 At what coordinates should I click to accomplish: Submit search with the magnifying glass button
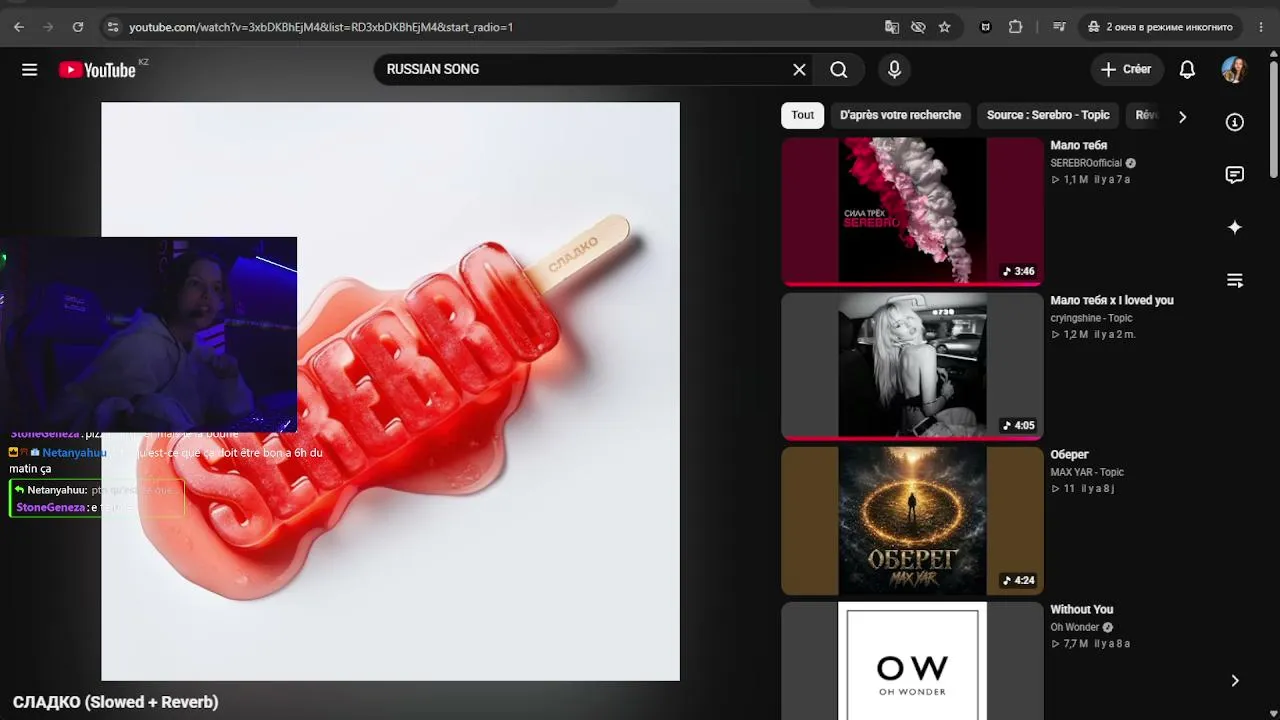[x=839, y=69]
